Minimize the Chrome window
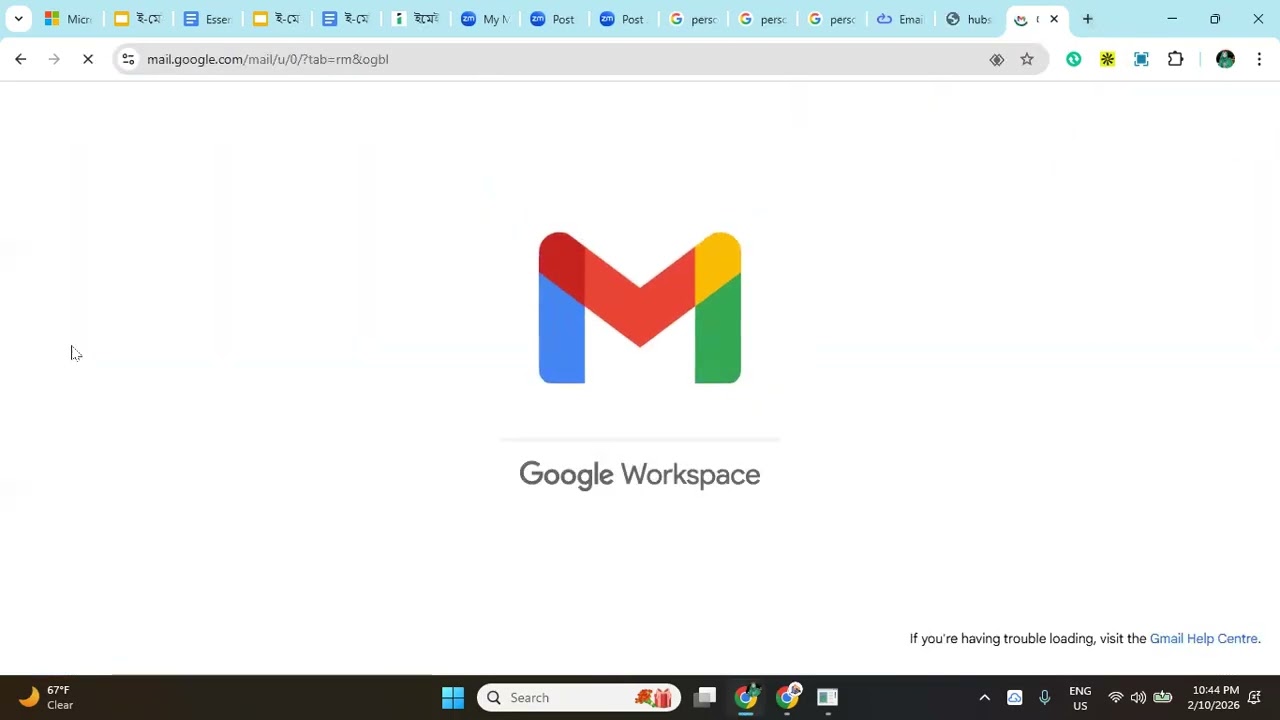The image size is (1280, 720). (1172, 19)
